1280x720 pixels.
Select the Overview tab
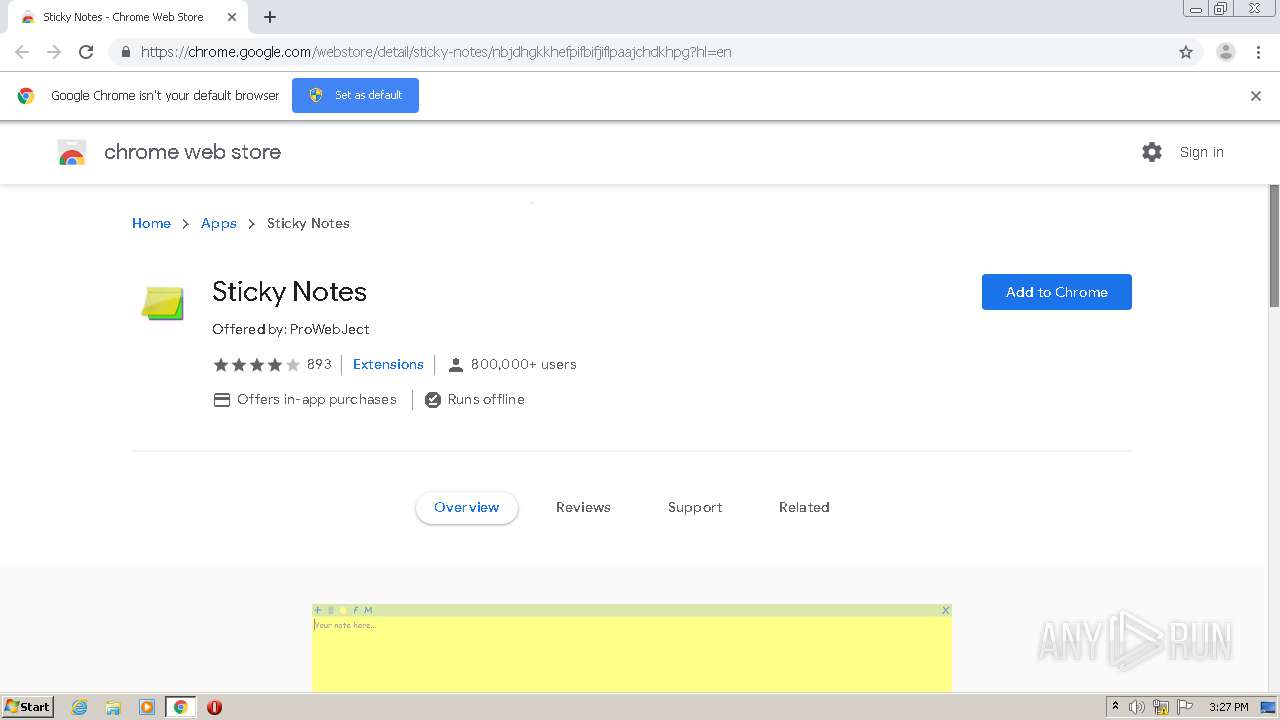coord(467,507)
